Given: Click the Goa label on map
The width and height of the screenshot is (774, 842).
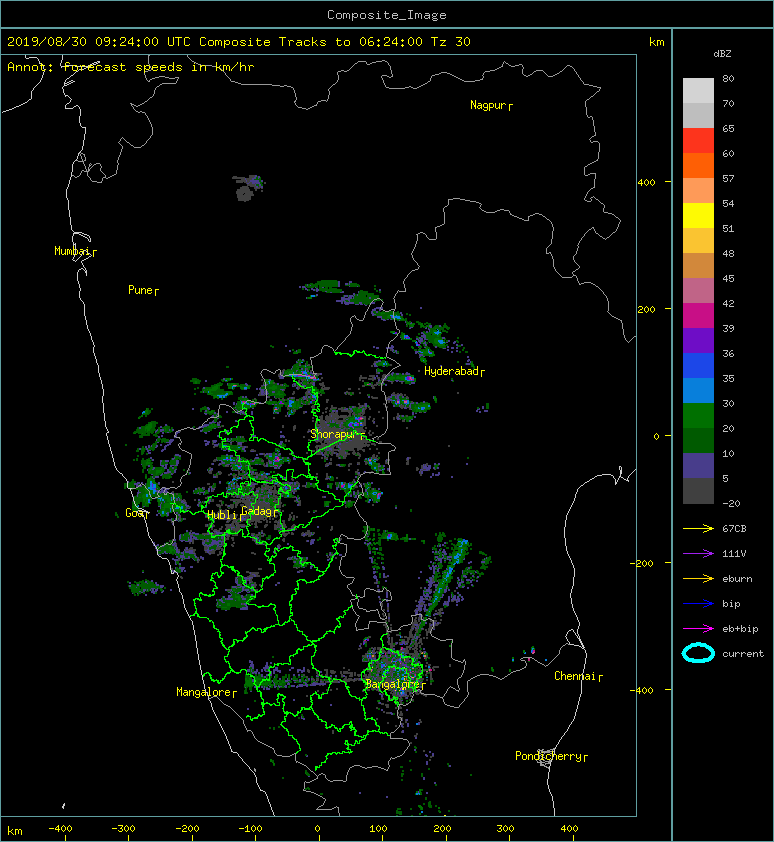Looking at the screenshot, I should click(x=134, y=513).
